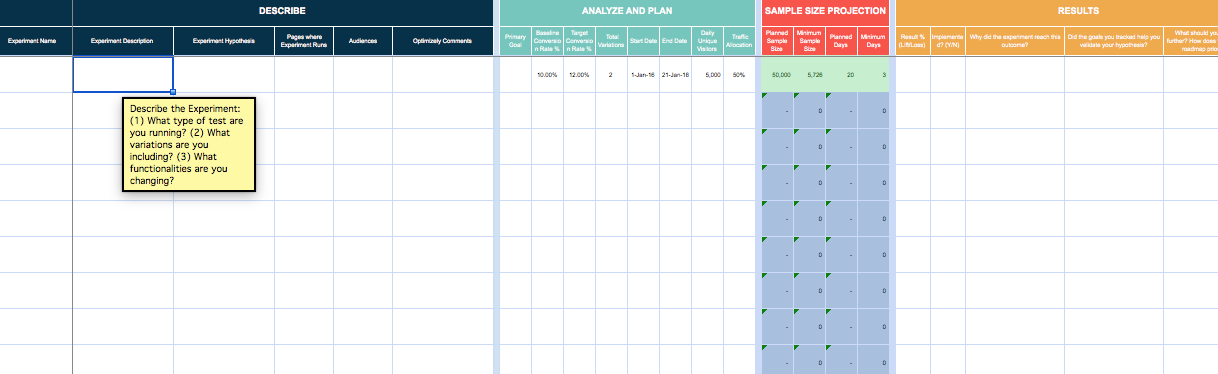Select the Experiment Hypothesis column header
Screen dimensions: 1218x374
[x=224, y=41]
